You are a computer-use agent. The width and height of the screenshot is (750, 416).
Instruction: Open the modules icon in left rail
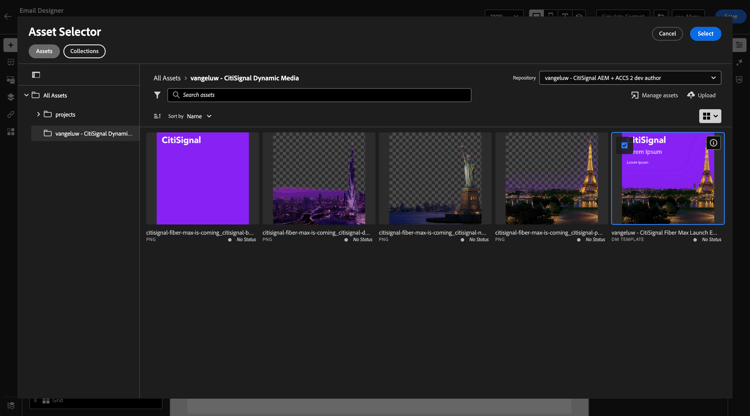(x=11, y=131)
